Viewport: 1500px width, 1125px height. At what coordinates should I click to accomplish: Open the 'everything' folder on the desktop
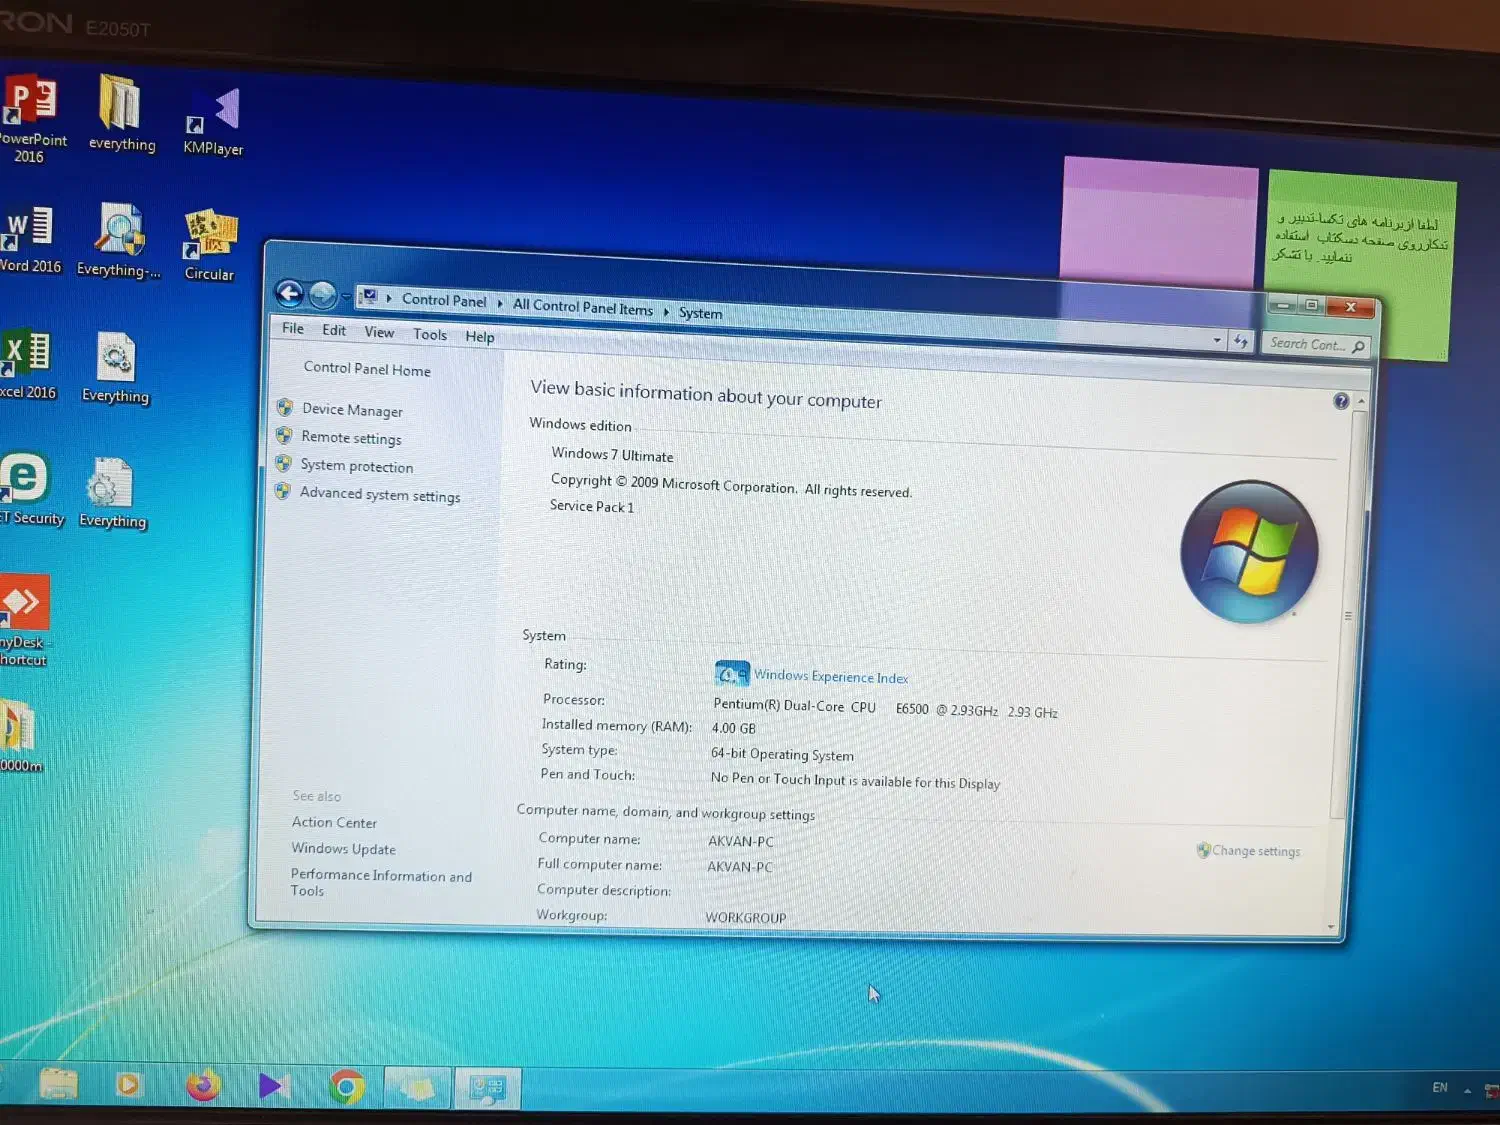[122, 113]
